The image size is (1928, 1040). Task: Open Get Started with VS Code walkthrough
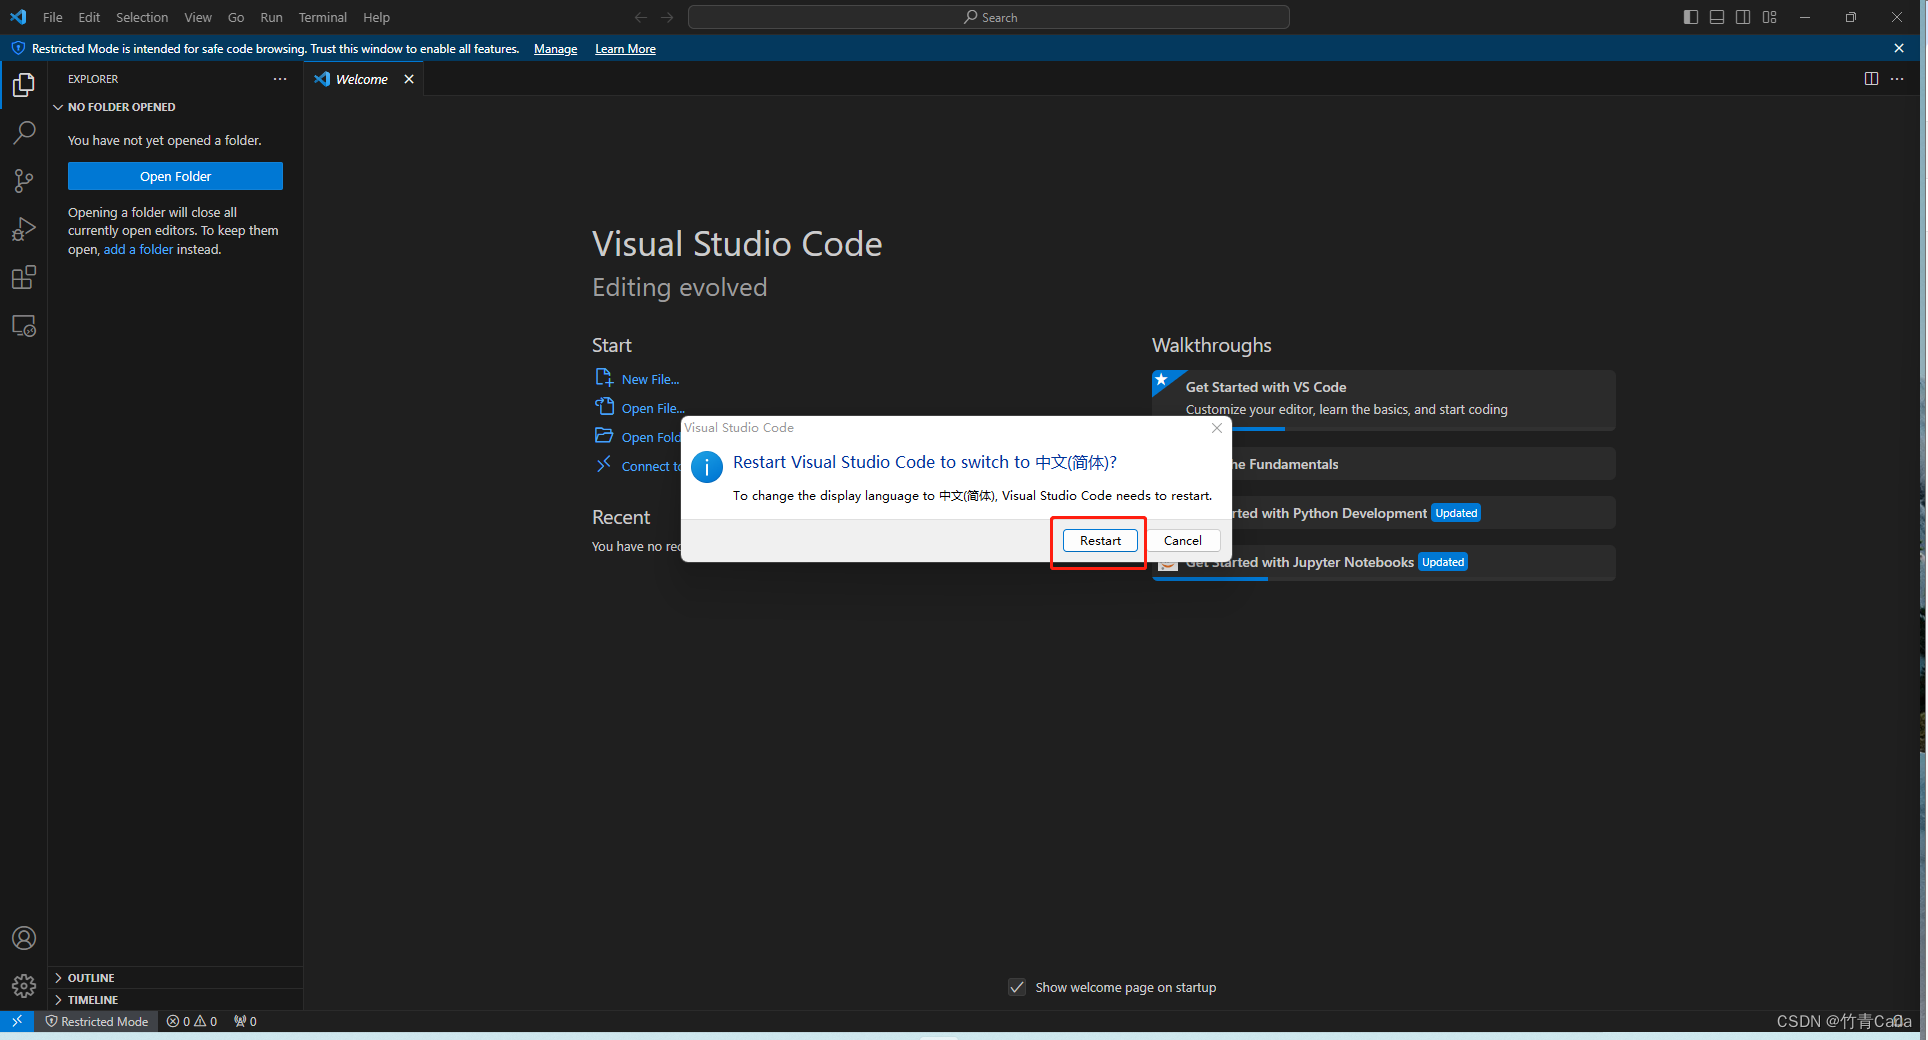pyautogui.click(x=1384, y=400)
